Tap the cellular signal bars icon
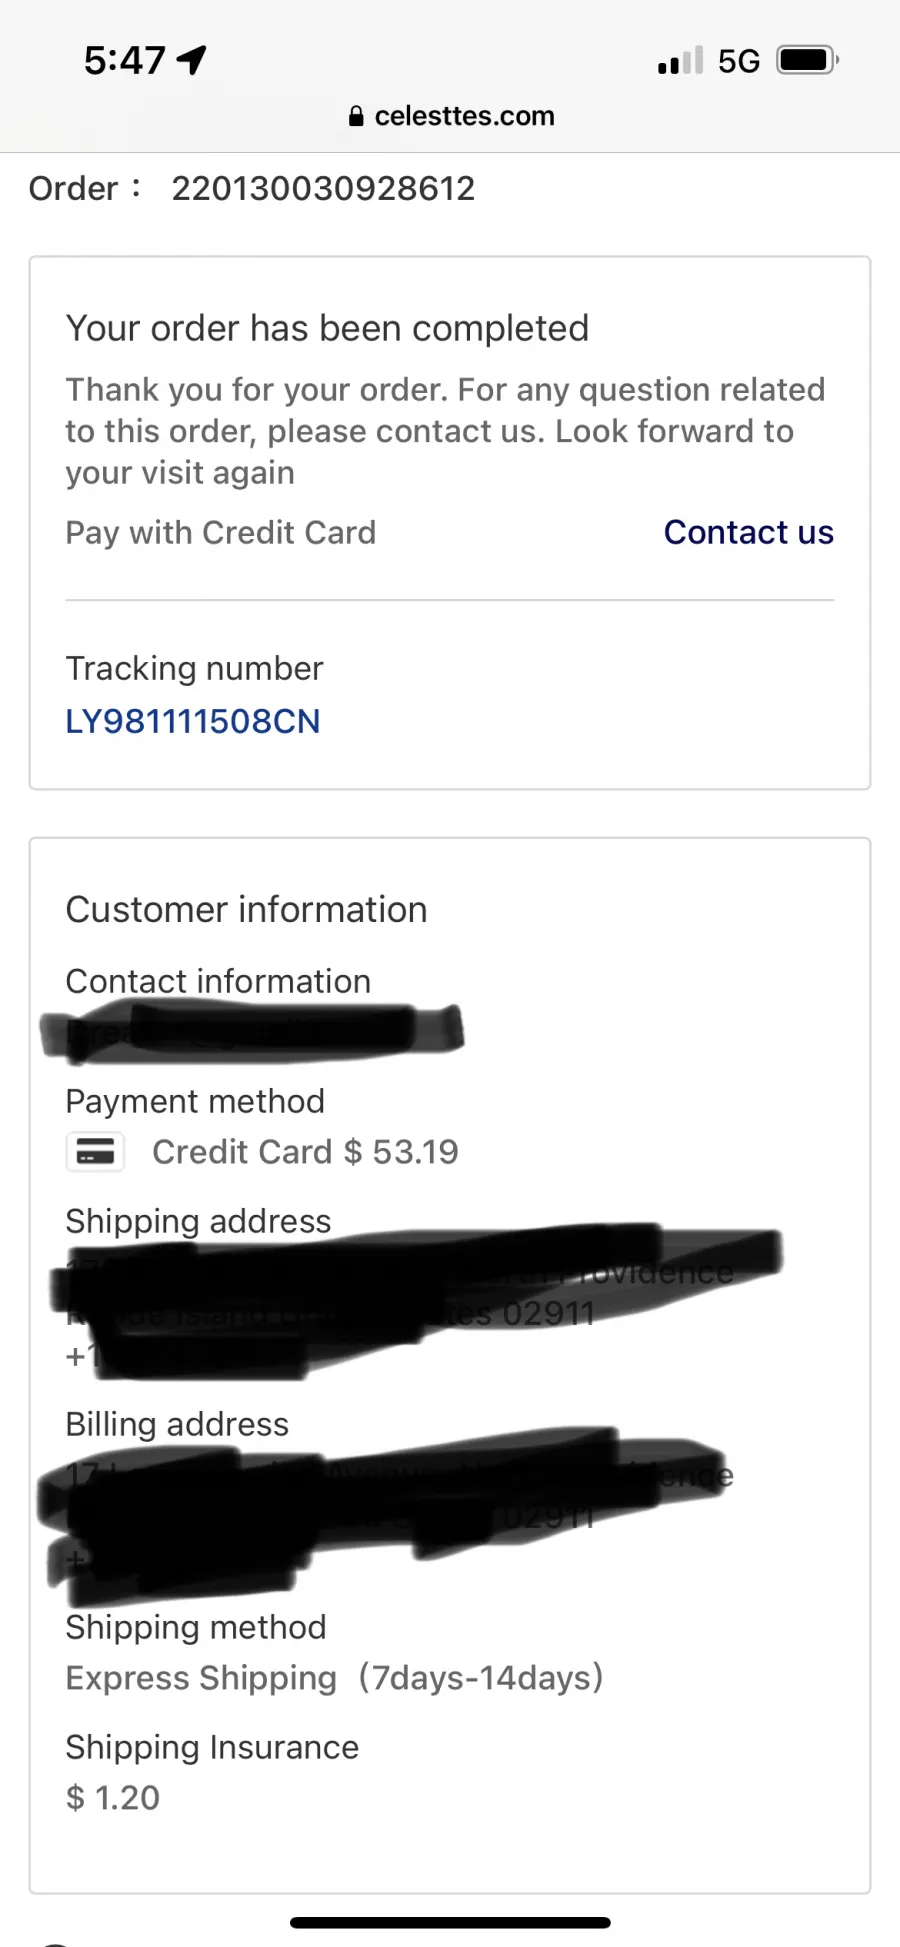Image resolution: width=900 pixels, height=1947 pixels. [680, 61]
